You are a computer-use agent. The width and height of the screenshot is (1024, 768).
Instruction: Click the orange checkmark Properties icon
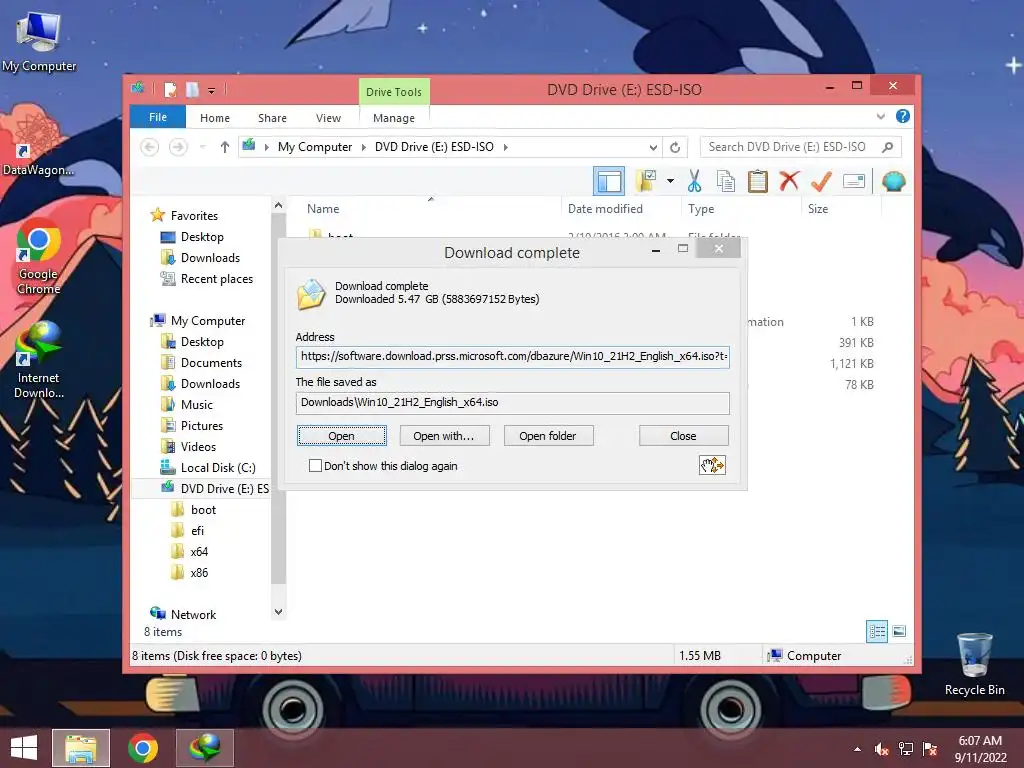tap(821, 181)
